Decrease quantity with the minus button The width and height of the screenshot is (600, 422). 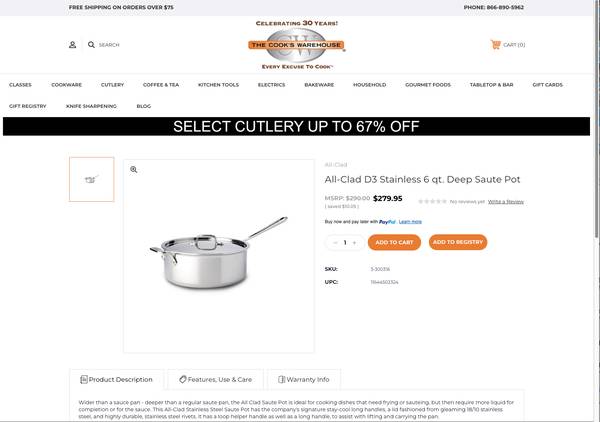(x=336, y=243)
